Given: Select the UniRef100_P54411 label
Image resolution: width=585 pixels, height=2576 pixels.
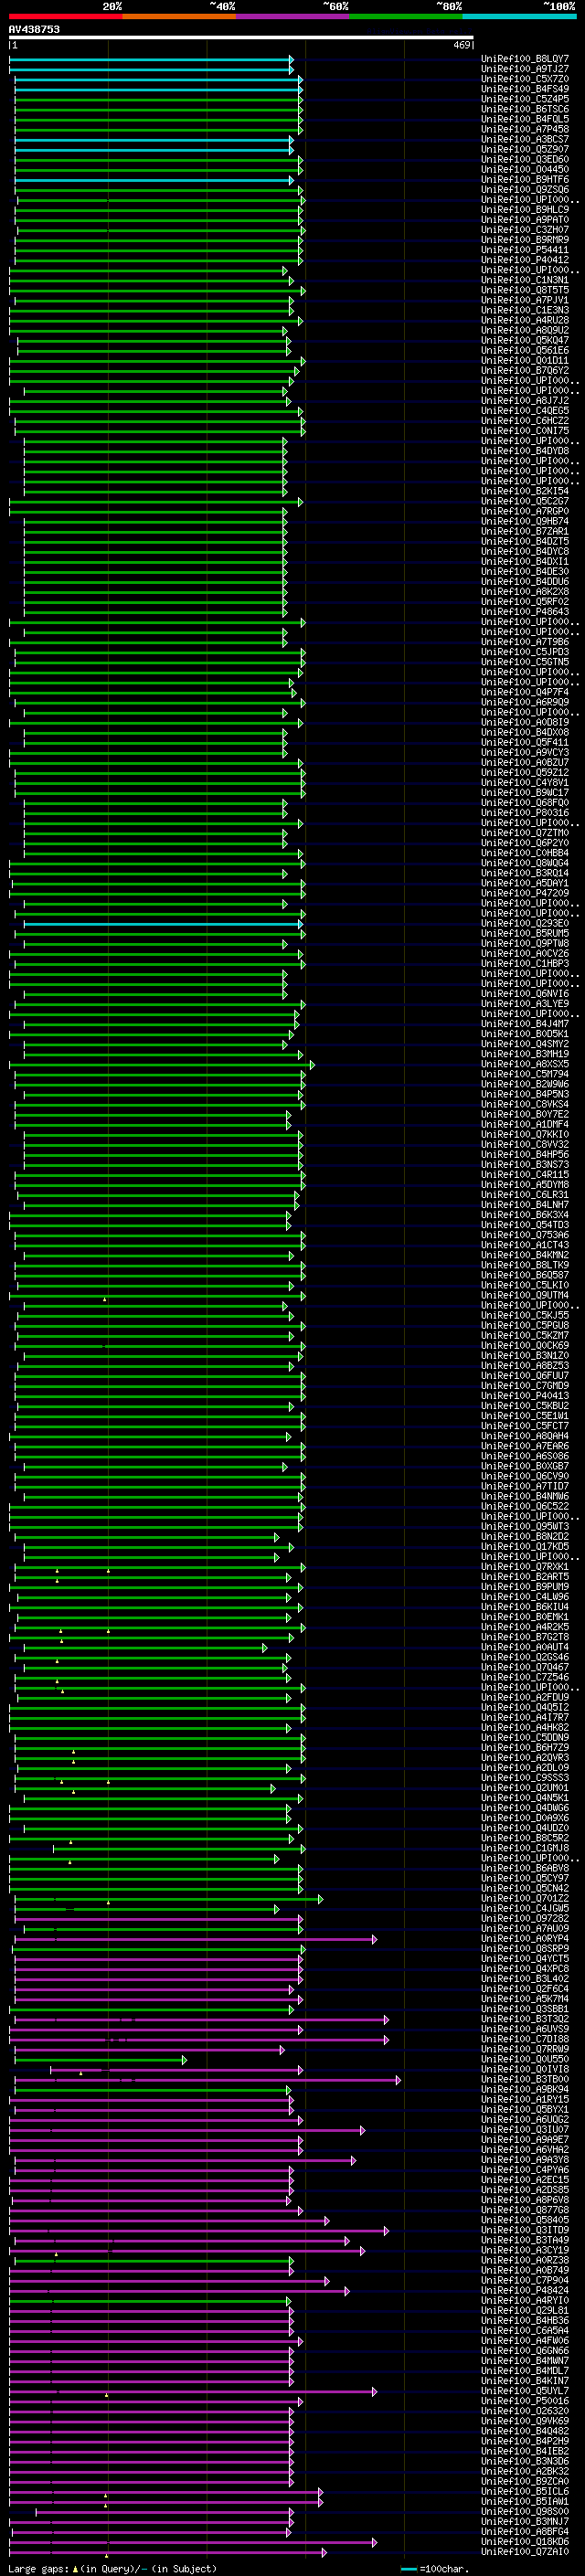Looking at the screenshot, I should click(525, 250).
